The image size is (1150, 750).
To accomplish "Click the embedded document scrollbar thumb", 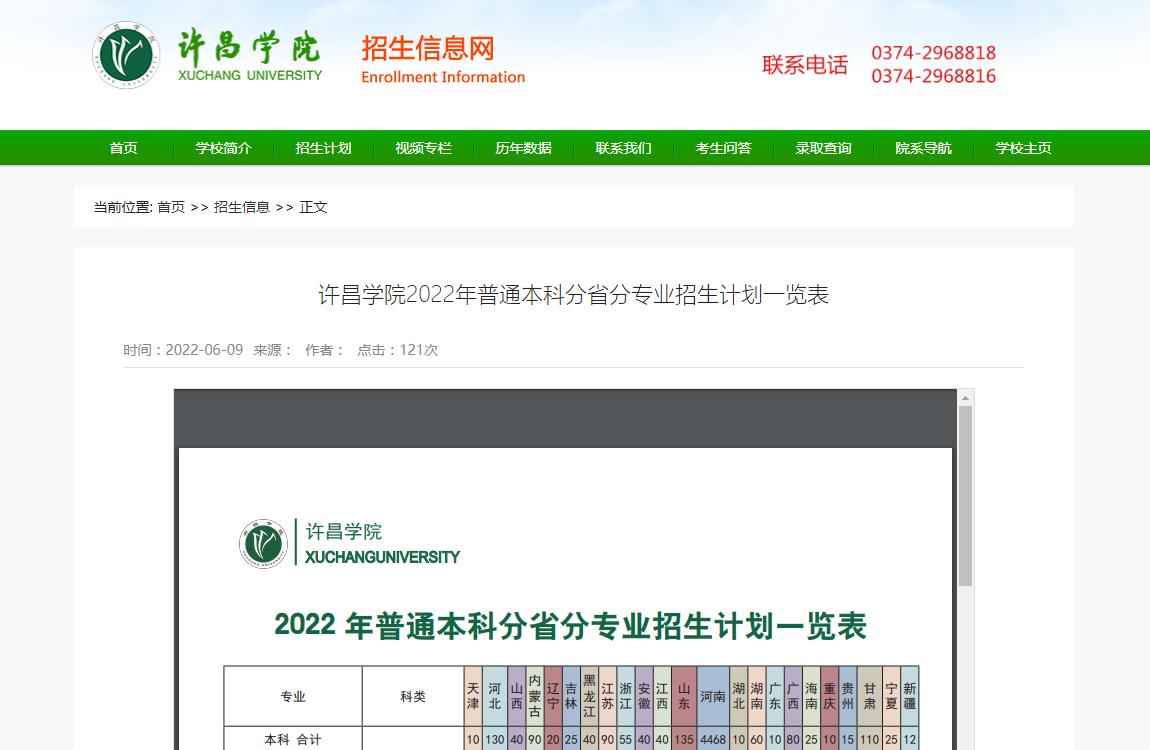I will click(x=965, y=496).
